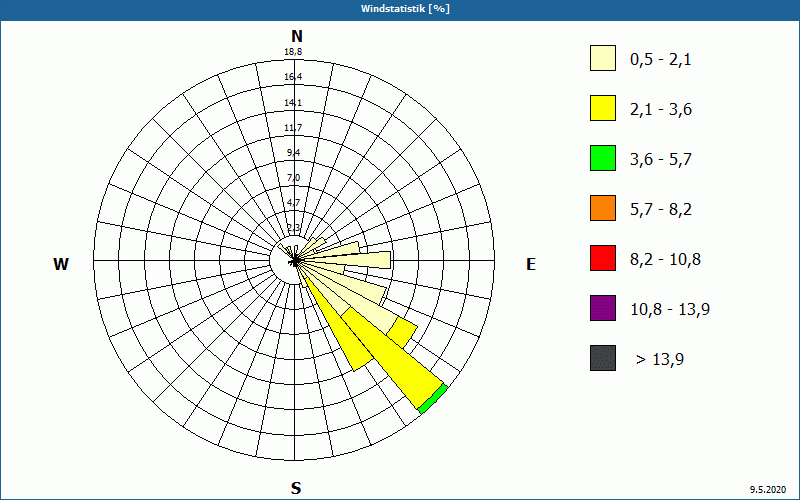Click the green tip of the longest southeast bar
The width and height of the screenshot is (800, 500).
[433, 399]
